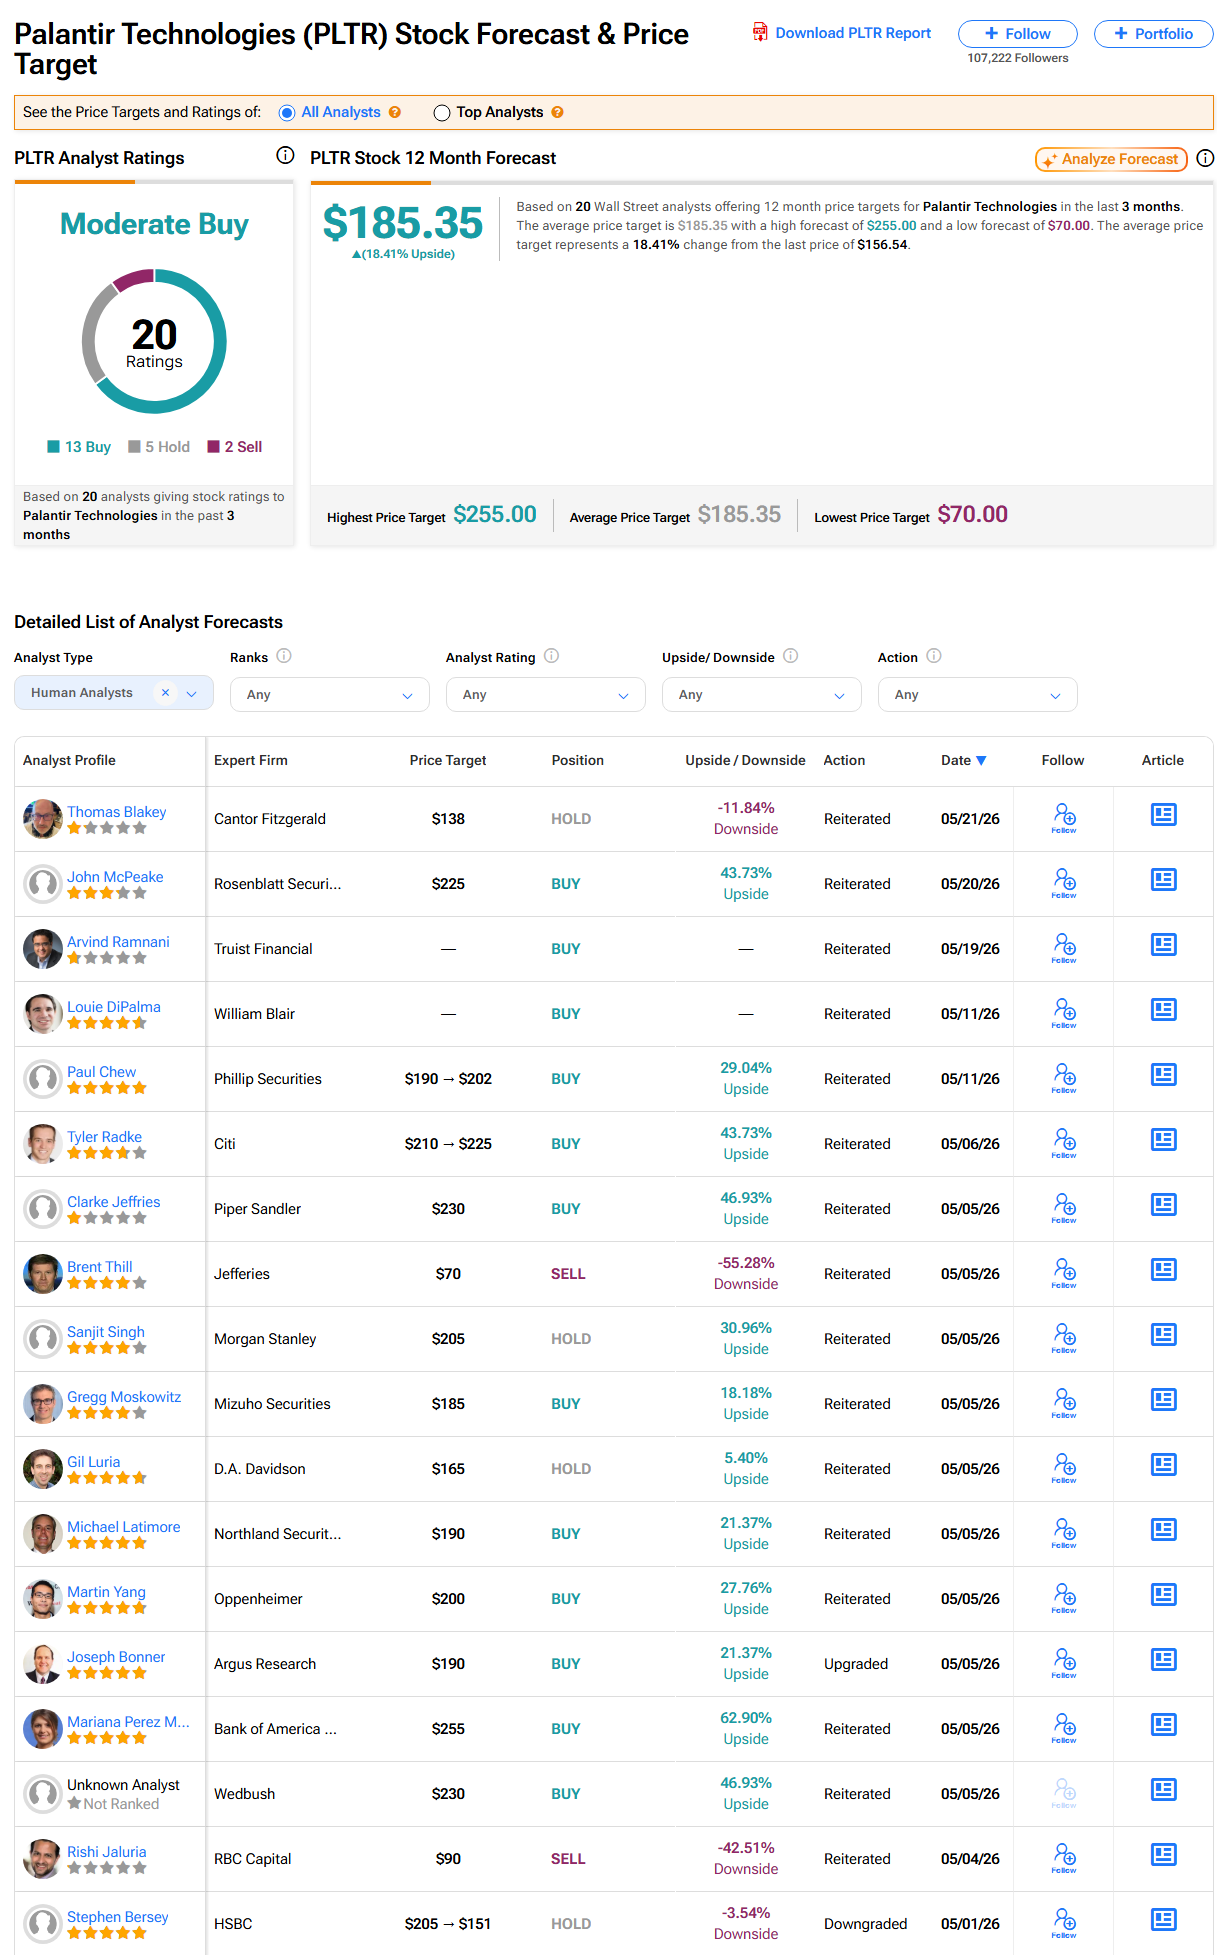The width and height of the screenshot is (1217, 1955).
Task: Click Follow icon in Gil Luria row
Action: coord(1064,1467)
